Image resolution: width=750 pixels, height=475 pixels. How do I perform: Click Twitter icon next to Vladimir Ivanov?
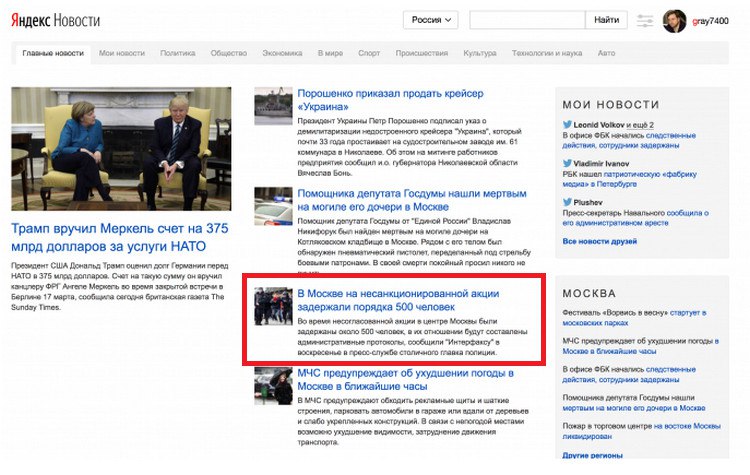point(567,163)
